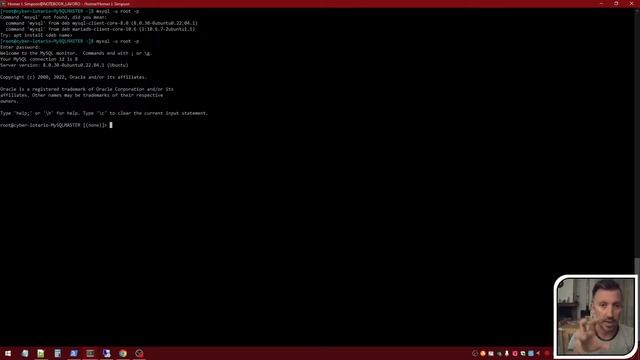Image resolution: width=640 pixels, height=360 pixels.
Task: Open the blue Word icon in the taskbar
Action: [74, 353]
